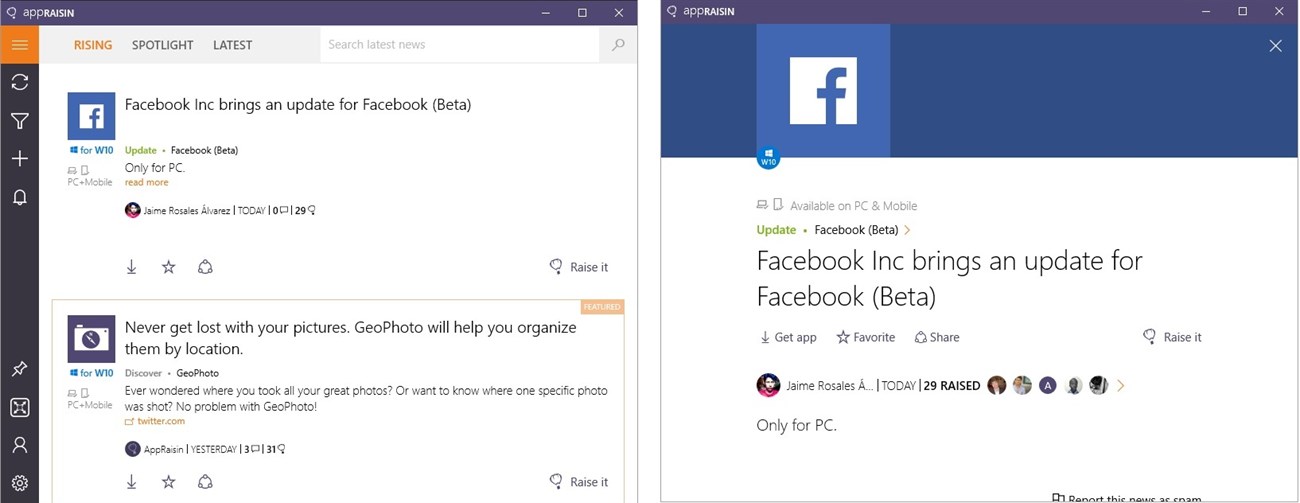Viewport: 1300px width, 503px height.
Task: Click the pin icon in sidebar
Action: pos(19,369)
